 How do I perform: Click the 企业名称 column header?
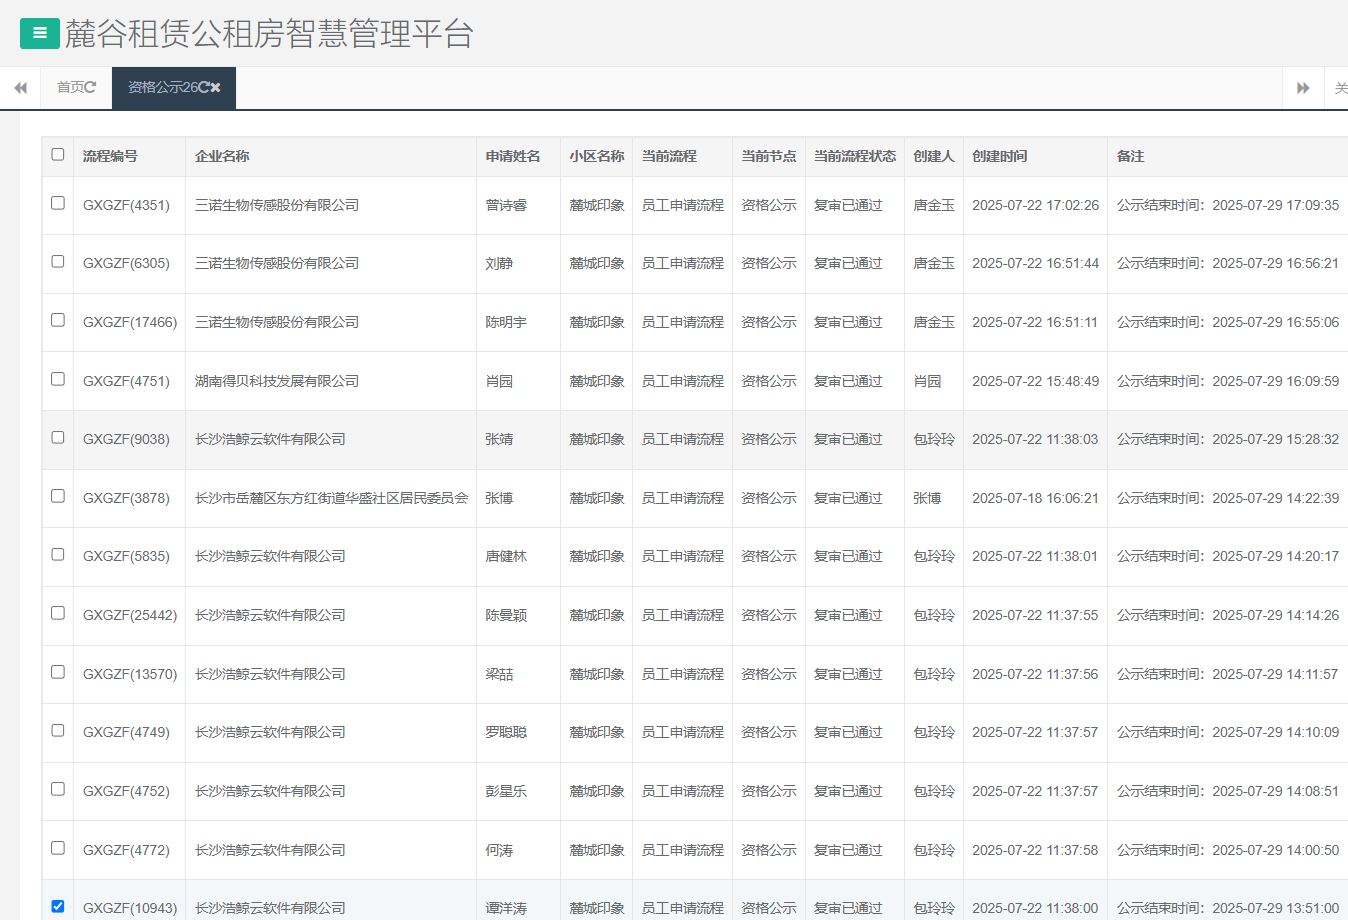click(222, 156)
